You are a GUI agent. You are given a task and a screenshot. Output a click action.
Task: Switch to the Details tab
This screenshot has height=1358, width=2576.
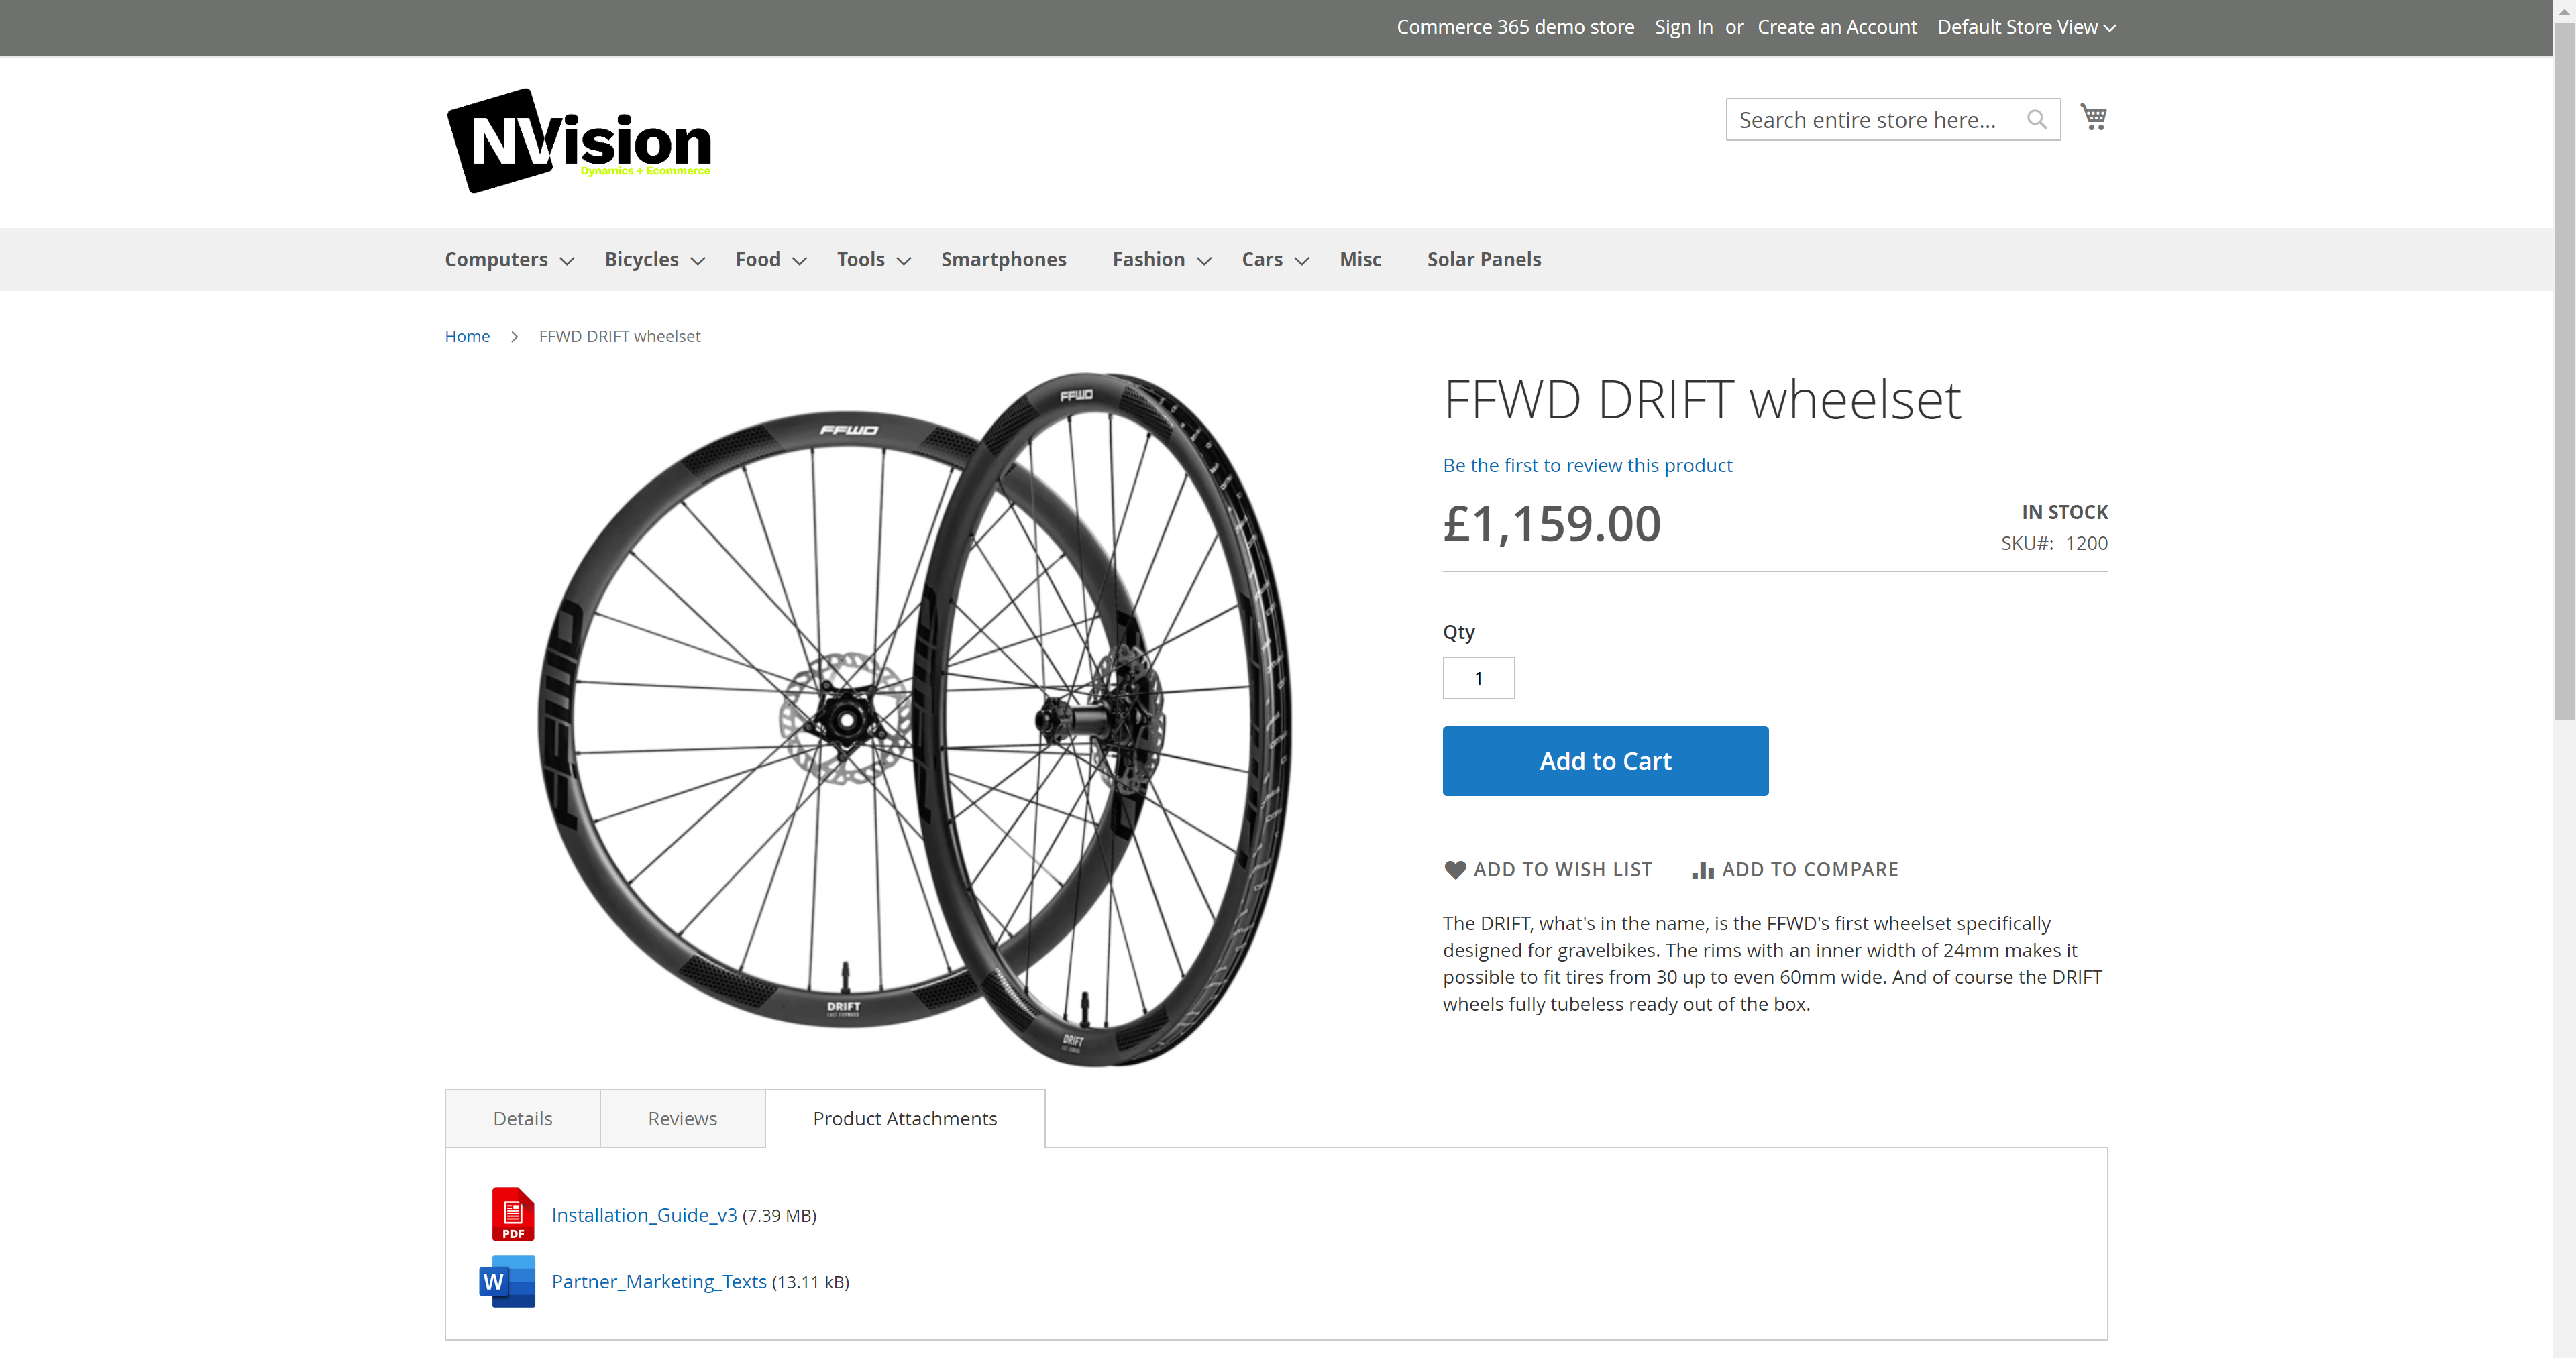click(522, 1118)
